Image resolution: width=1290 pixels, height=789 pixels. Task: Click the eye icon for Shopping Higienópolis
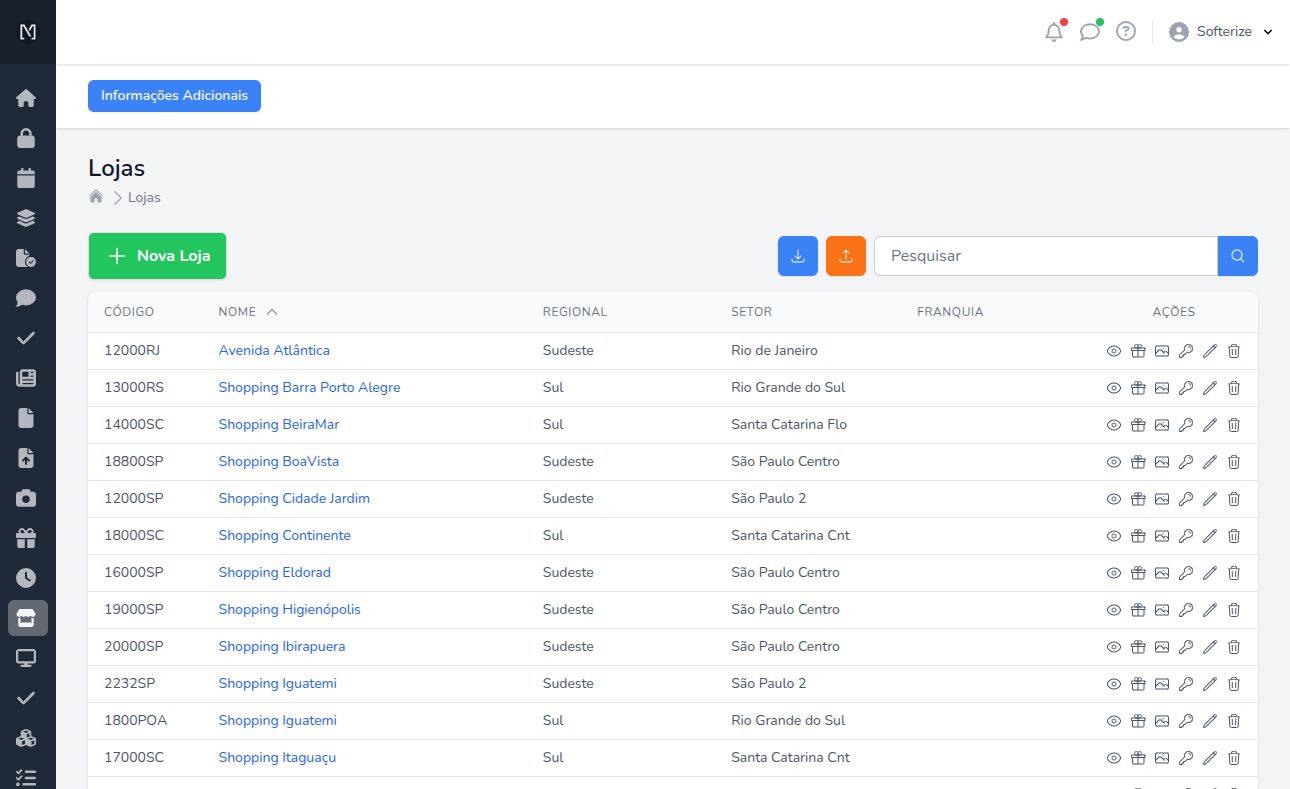pyautogui.click(x=1113, y=609)
